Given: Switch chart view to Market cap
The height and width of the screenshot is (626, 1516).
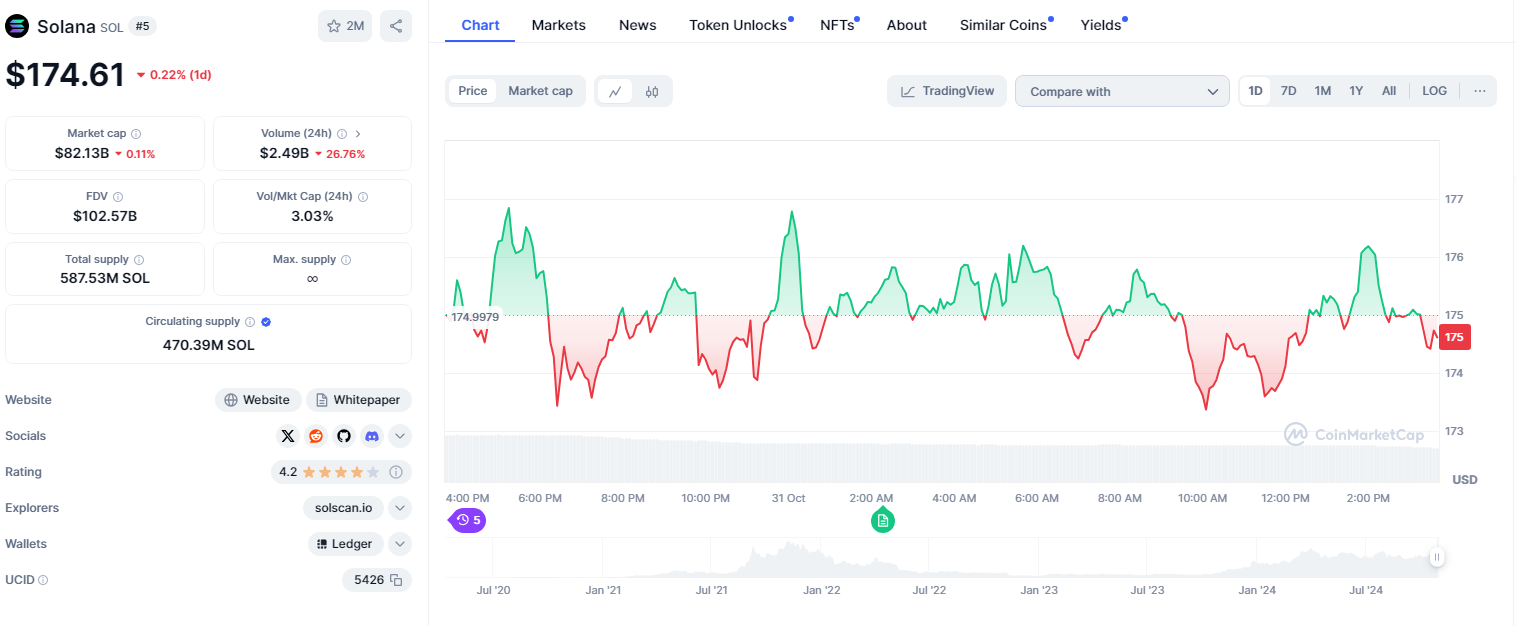Looking at the screenshot, I should tap(540, 90).
